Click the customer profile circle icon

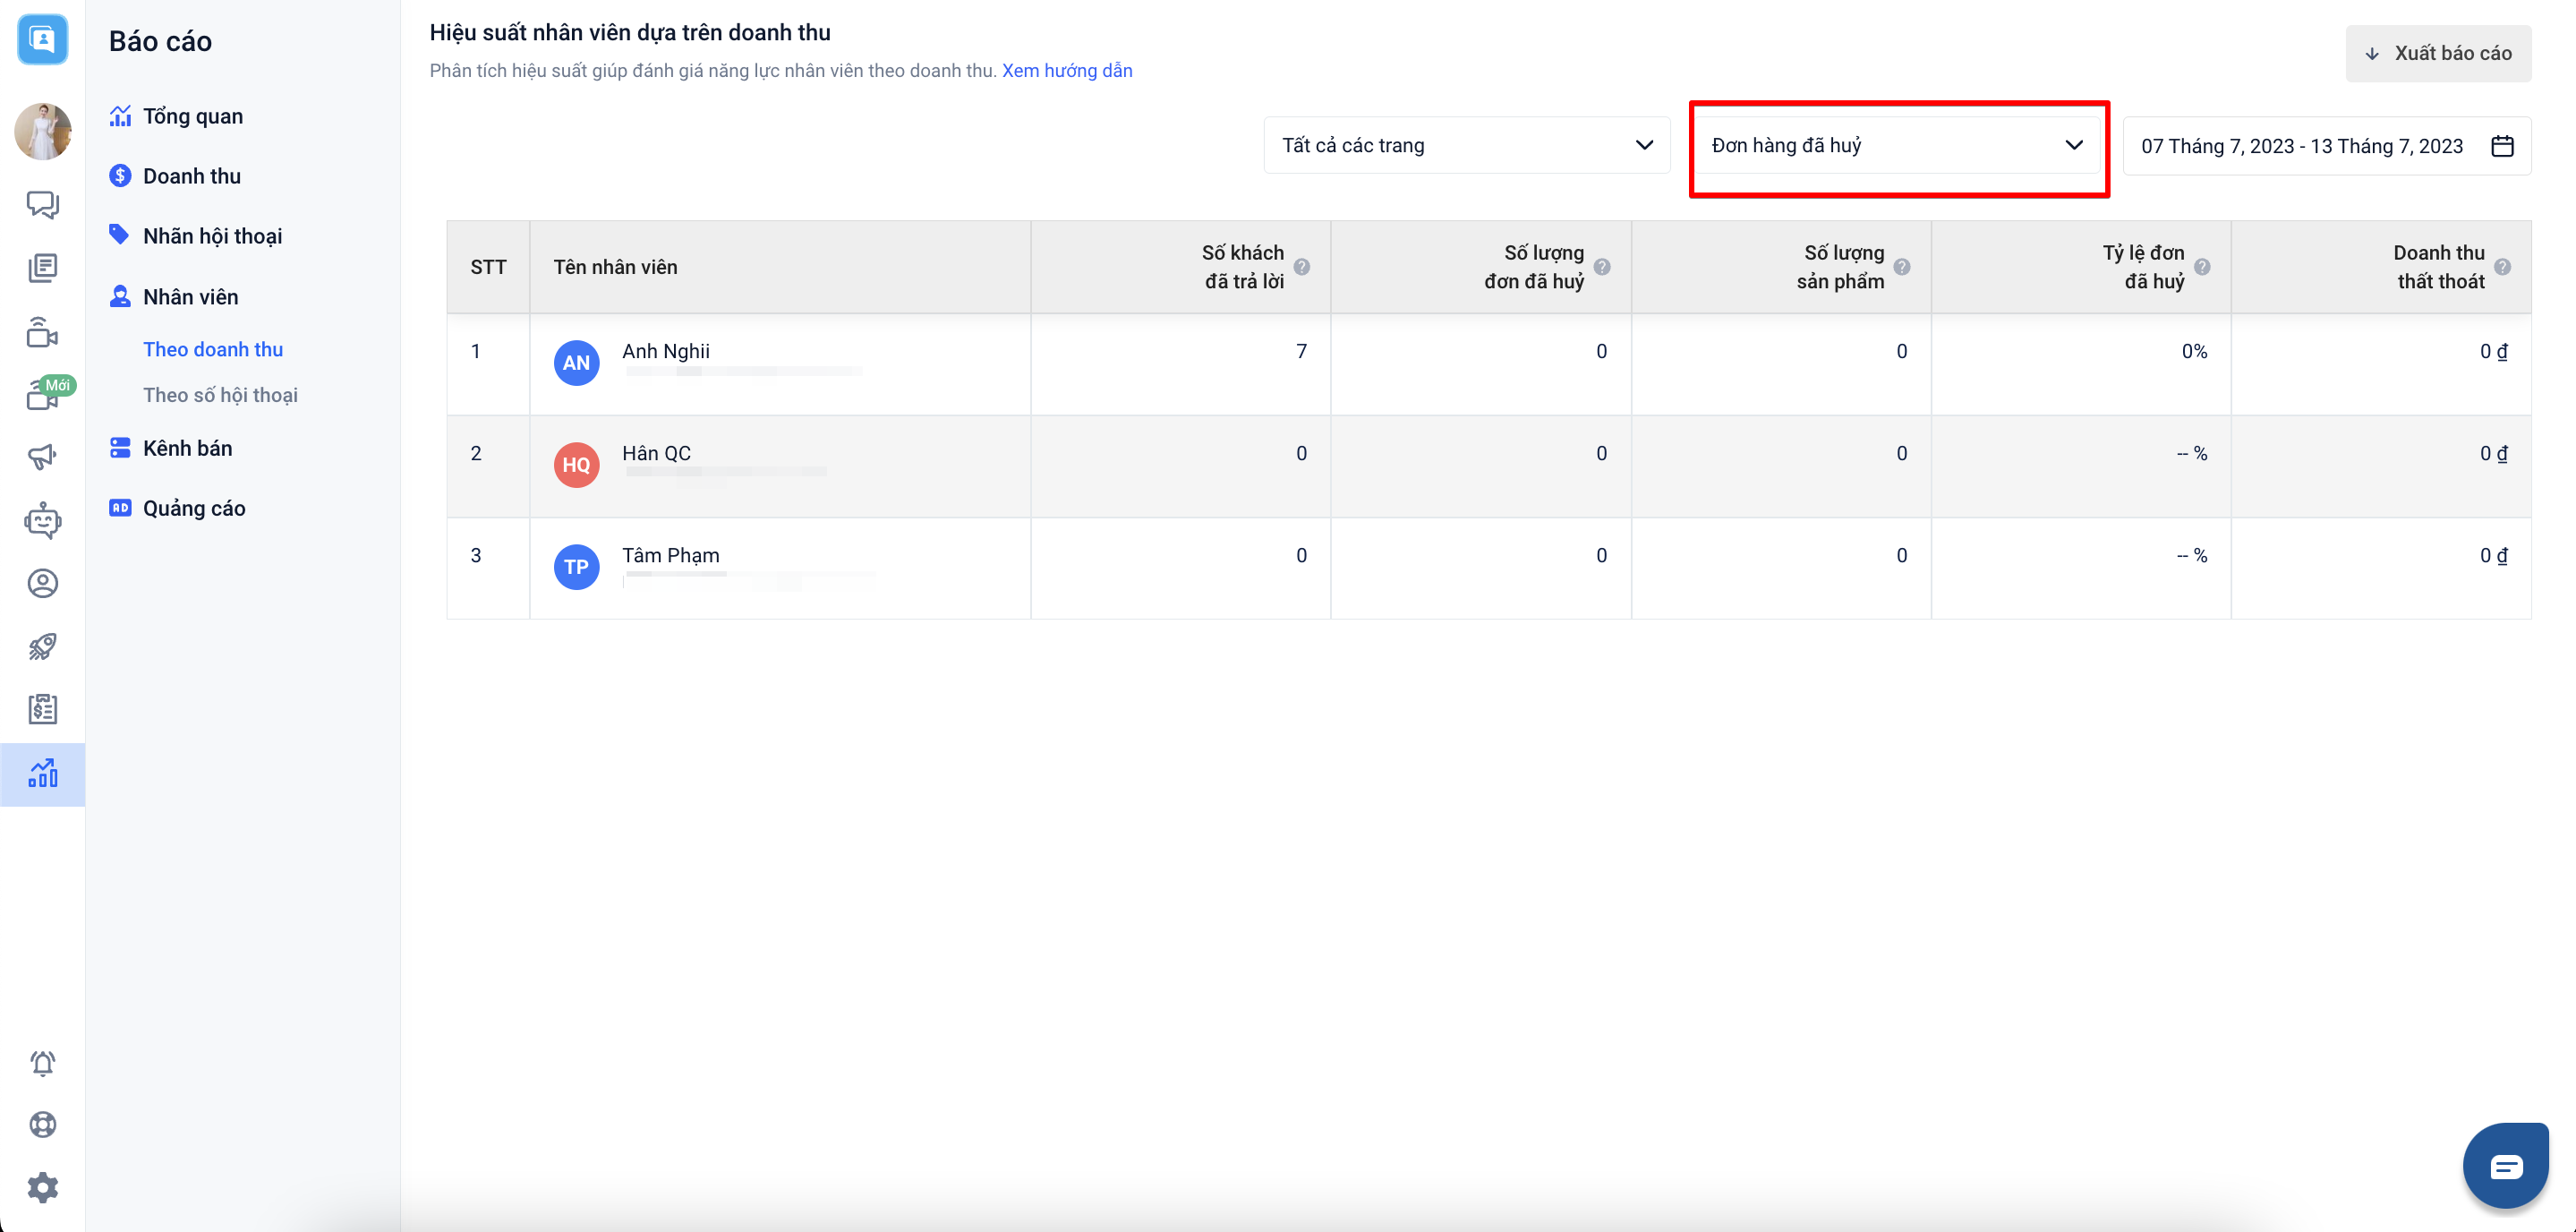point(42,583)
